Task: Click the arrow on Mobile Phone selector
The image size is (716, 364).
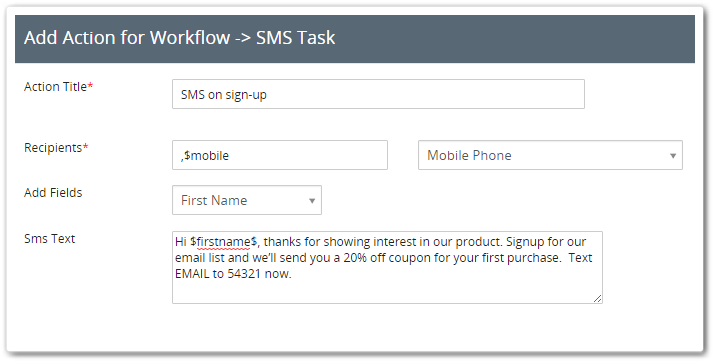Action: click(673, 156)
